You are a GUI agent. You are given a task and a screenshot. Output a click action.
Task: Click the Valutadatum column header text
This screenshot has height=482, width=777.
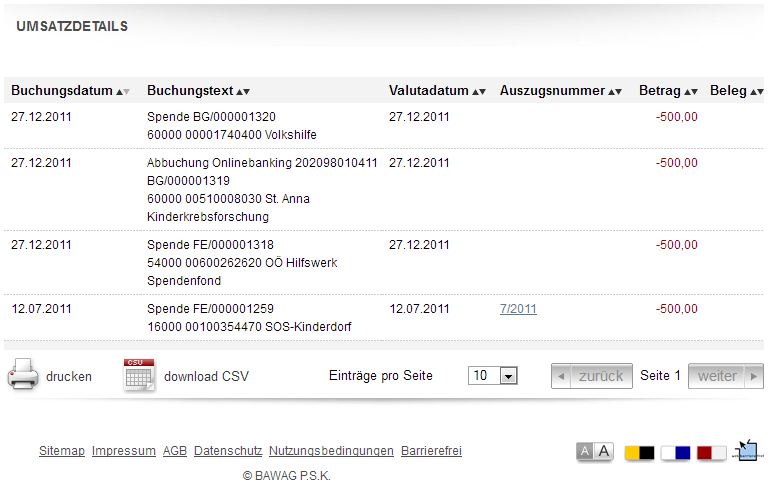tap(429, 91)
